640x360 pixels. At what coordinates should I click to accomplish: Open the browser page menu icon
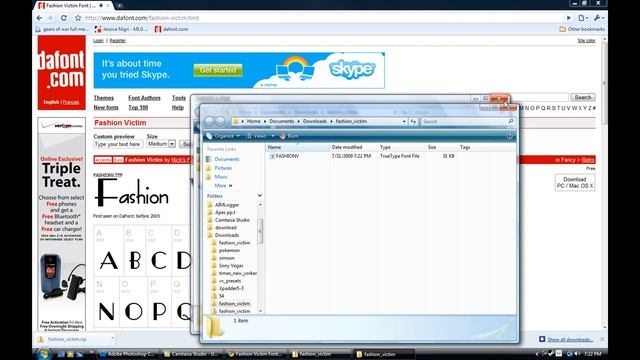[x=583, y=18]
